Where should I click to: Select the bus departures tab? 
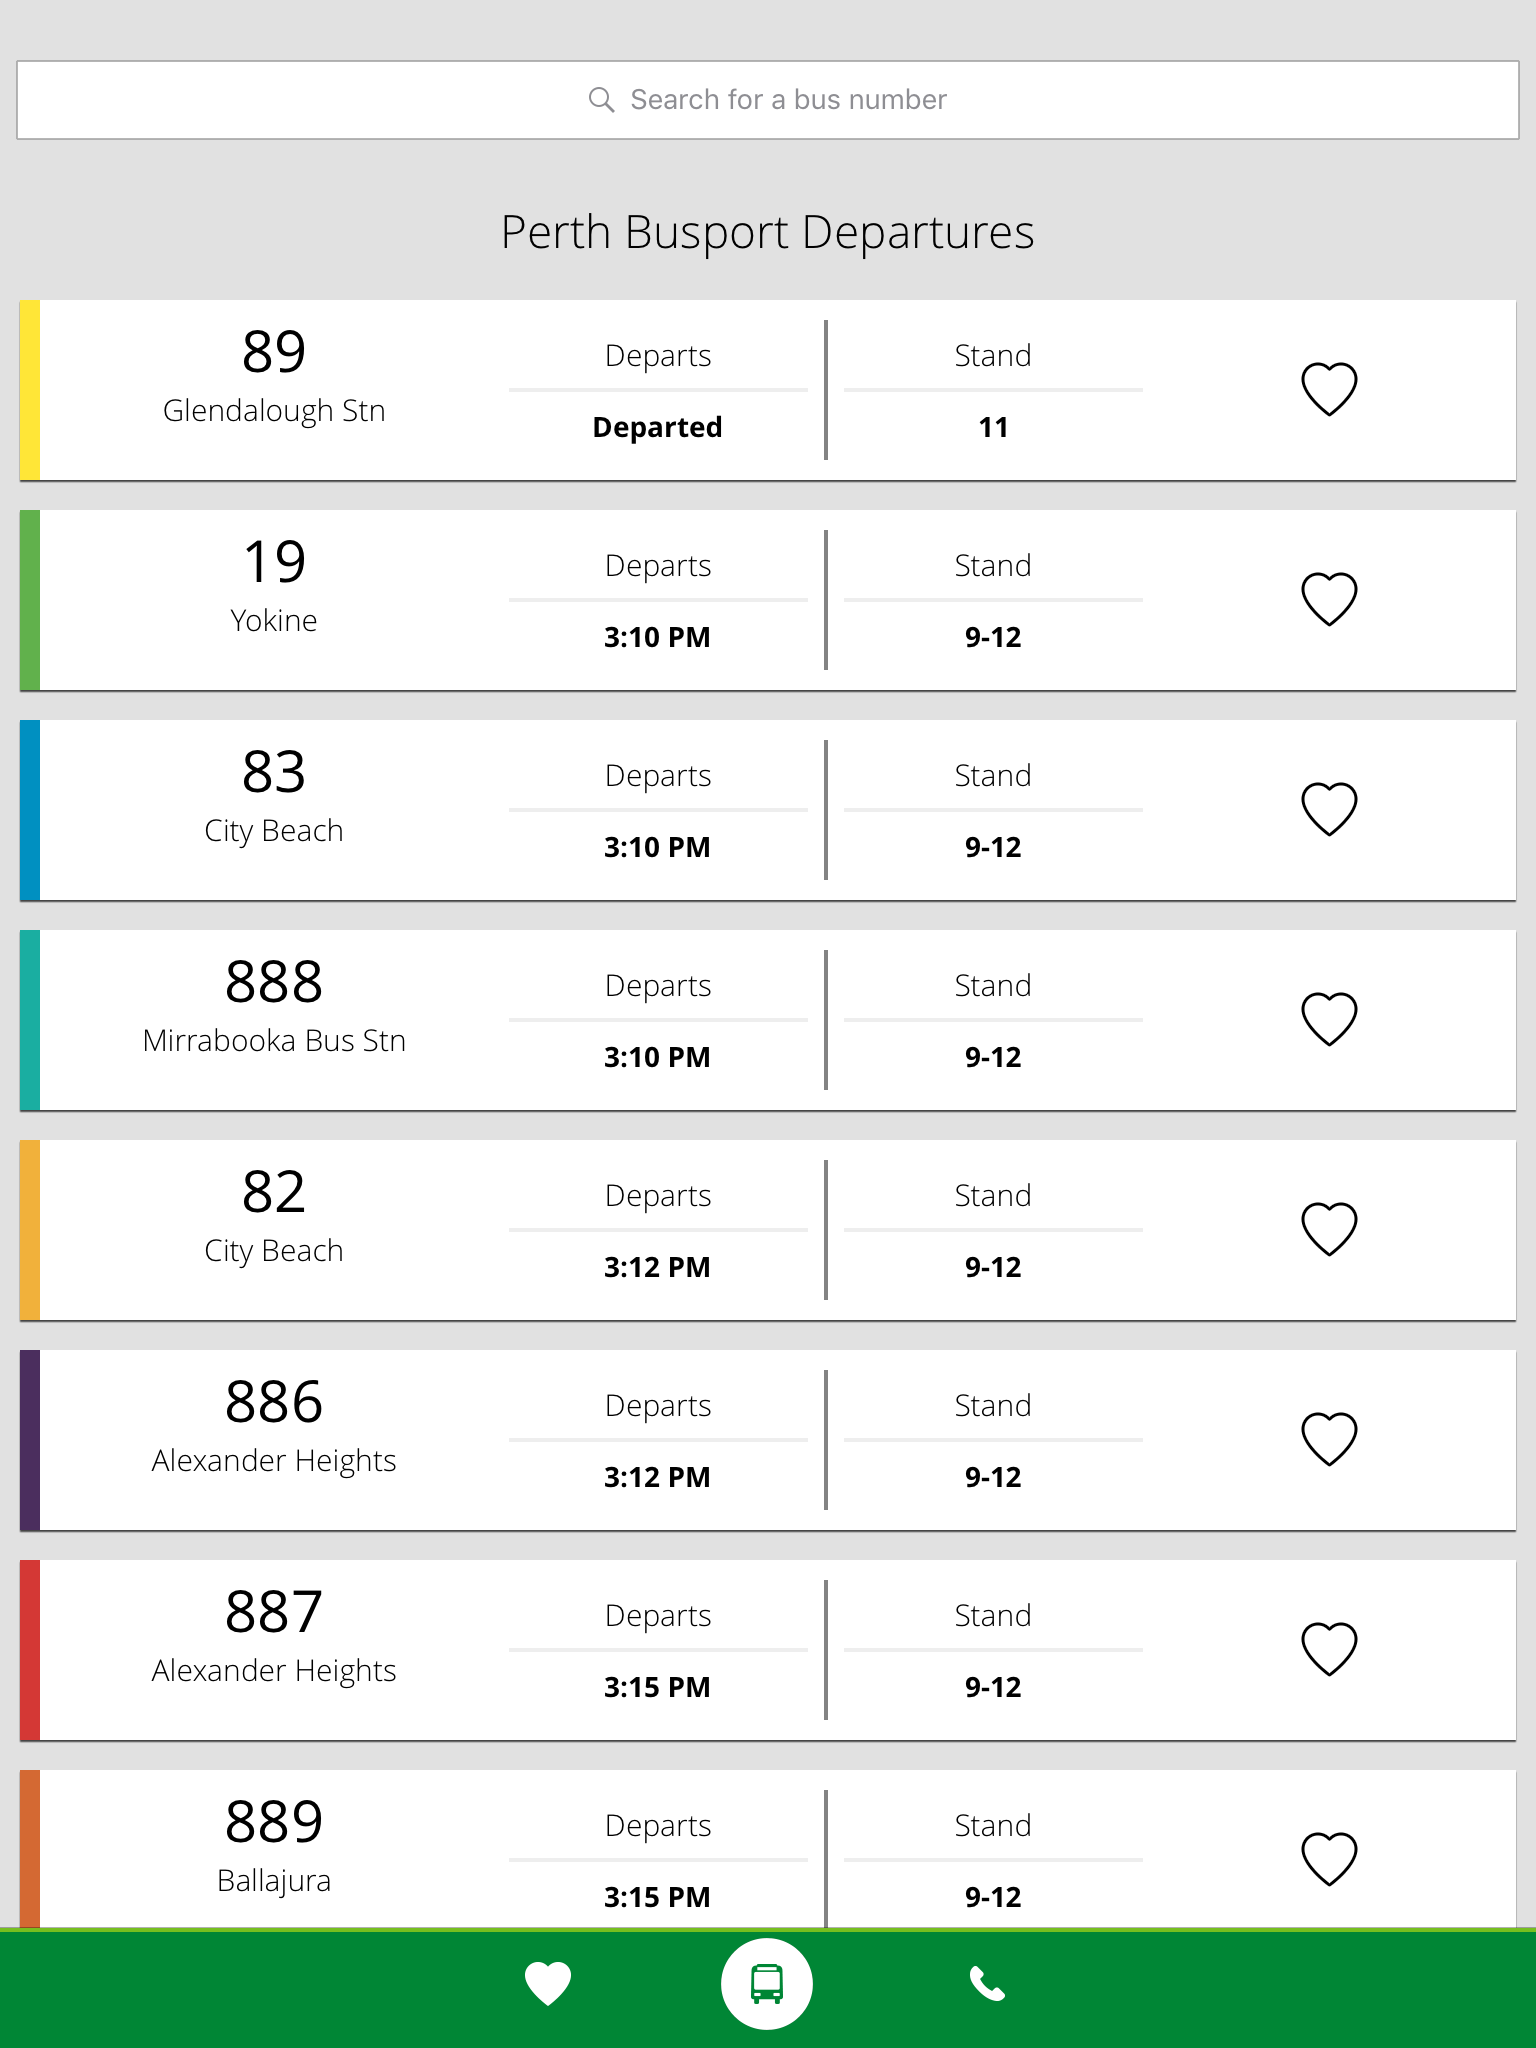(x=767, y=1984)
